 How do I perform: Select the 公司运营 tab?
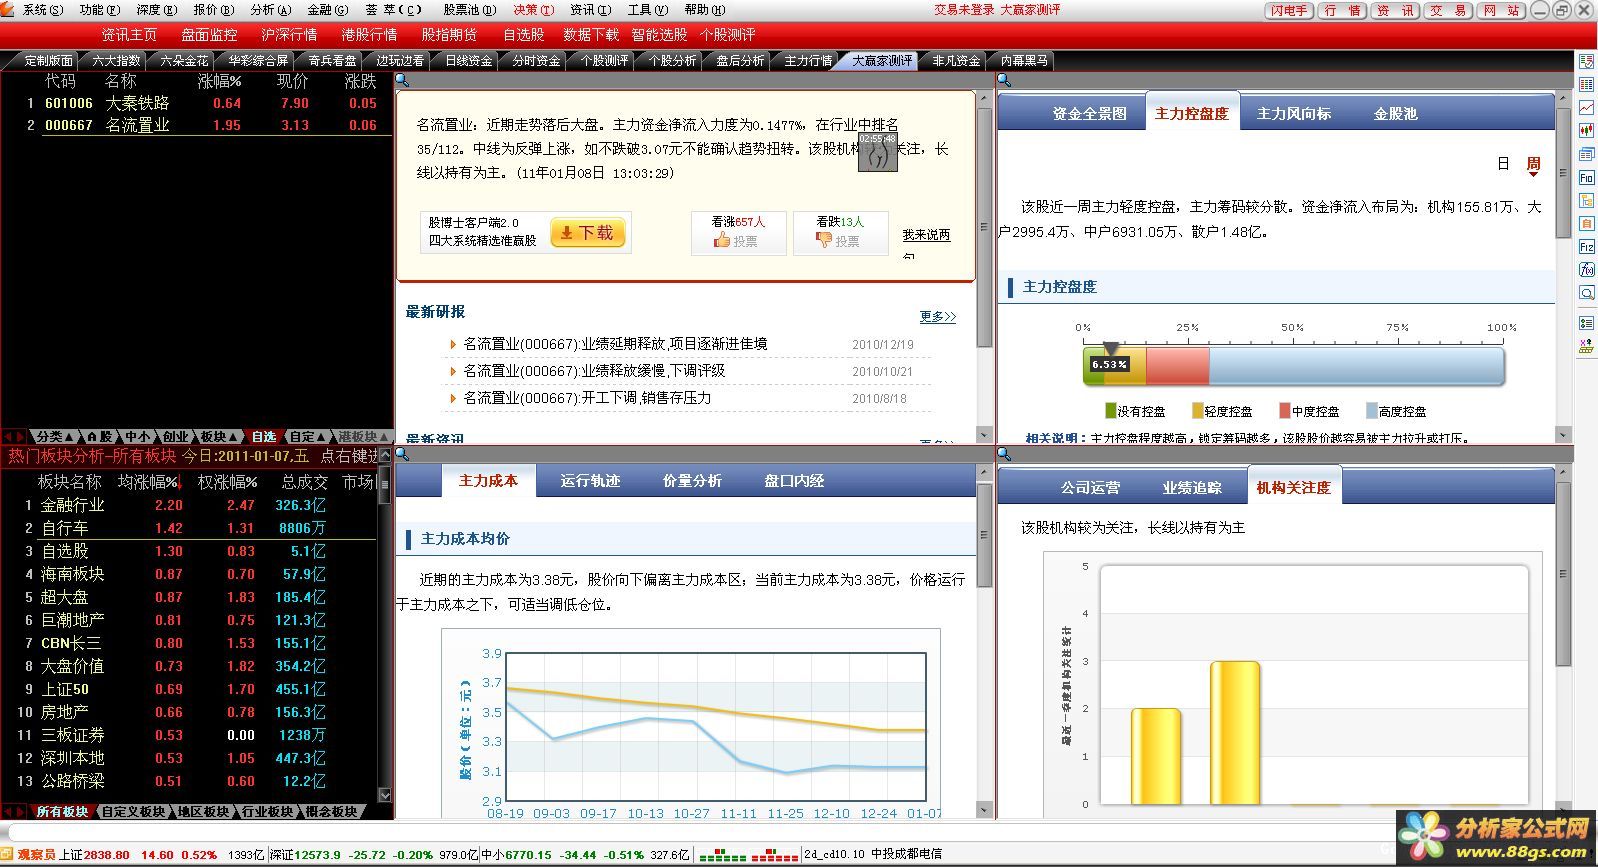pos(1090,488)
